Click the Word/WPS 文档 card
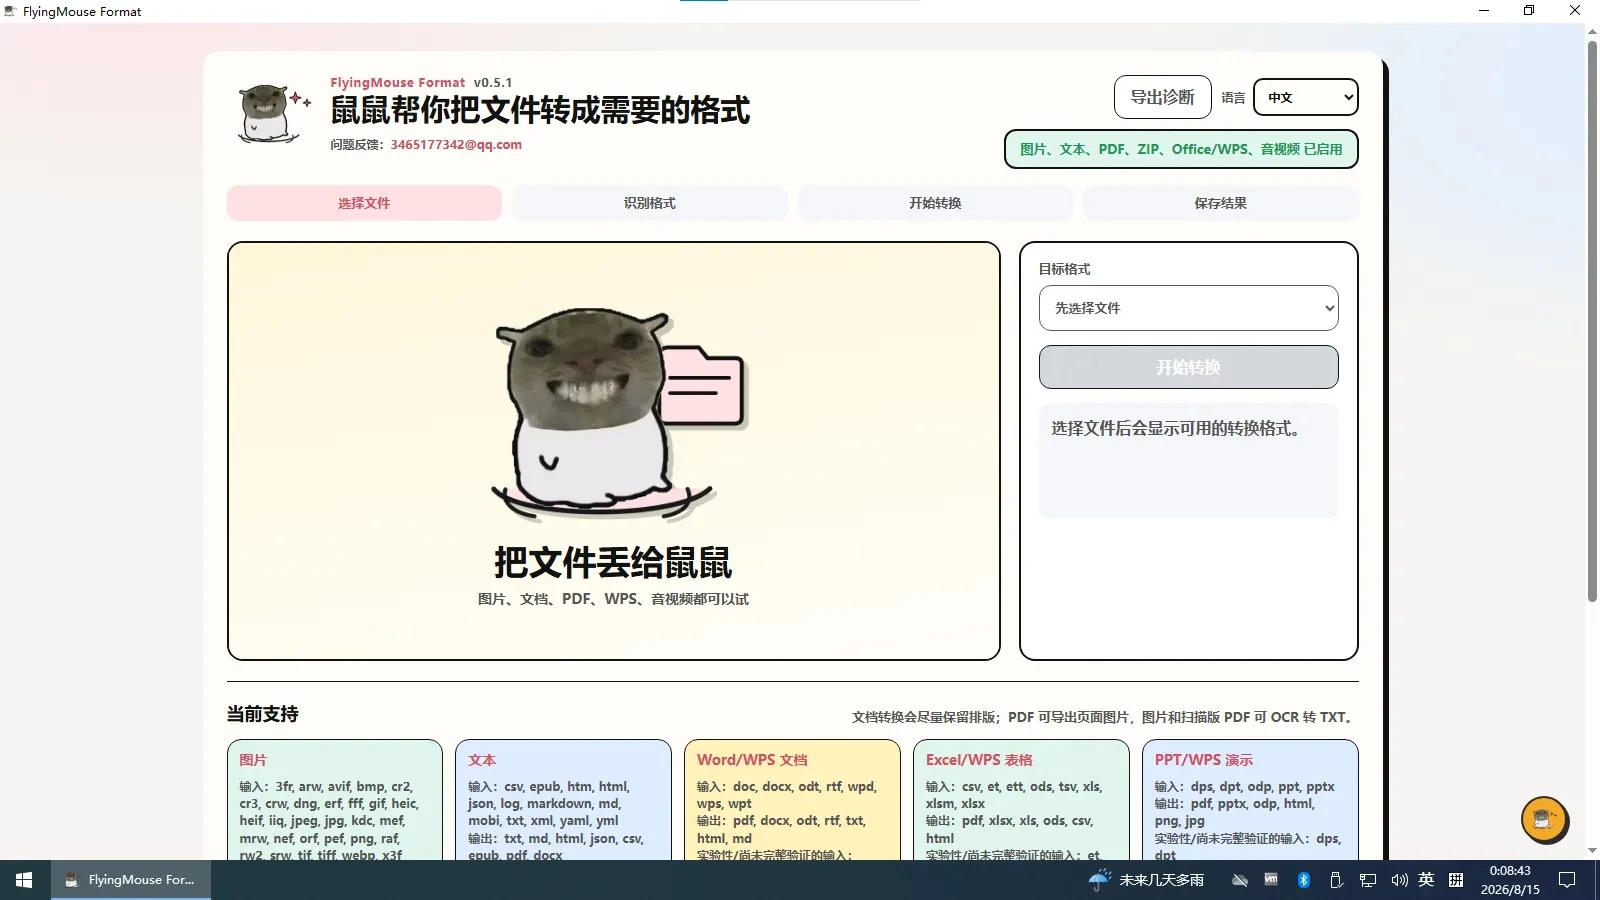This screenshot has height=900, width=1600. click(792, 800)
